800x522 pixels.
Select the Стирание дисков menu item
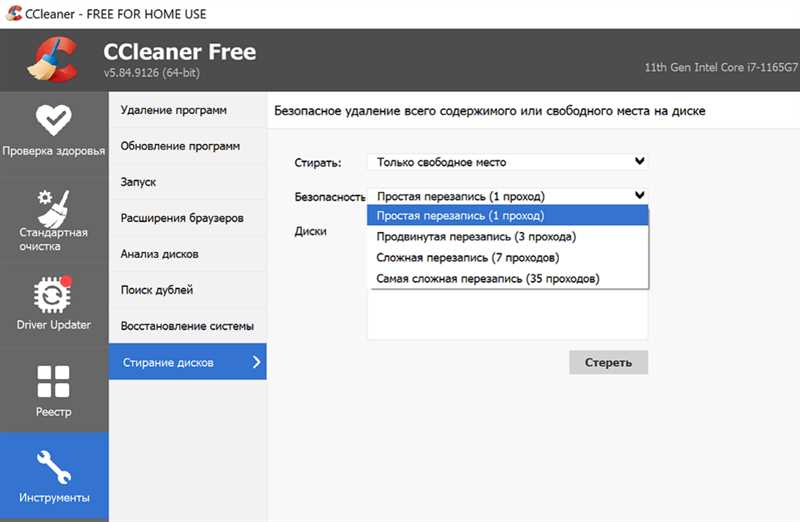click(x=188, y=362)
